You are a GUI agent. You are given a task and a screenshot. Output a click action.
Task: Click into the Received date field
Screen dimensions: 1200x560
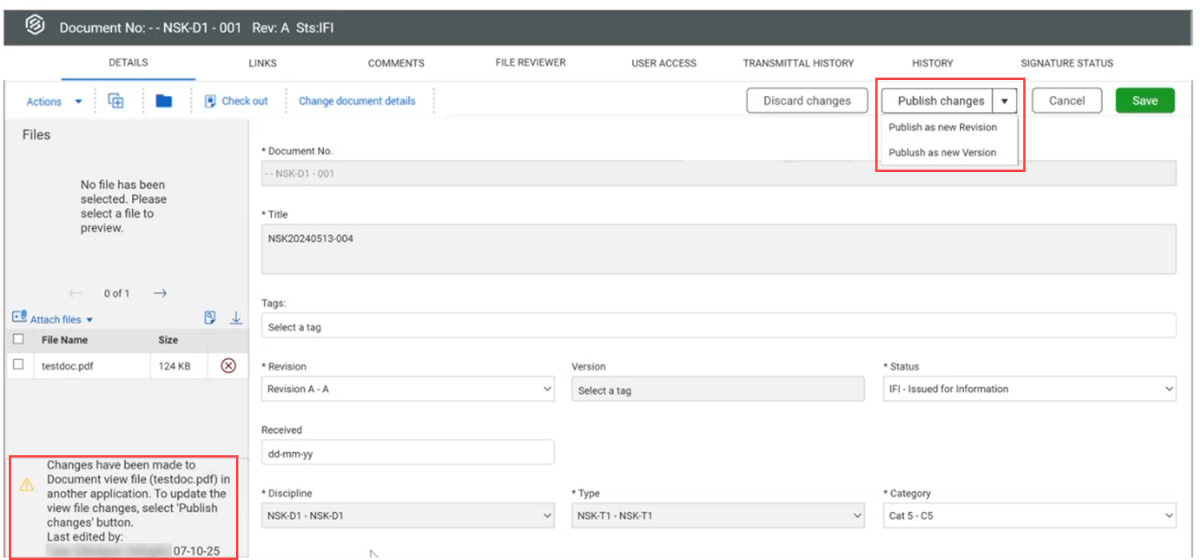407,452
